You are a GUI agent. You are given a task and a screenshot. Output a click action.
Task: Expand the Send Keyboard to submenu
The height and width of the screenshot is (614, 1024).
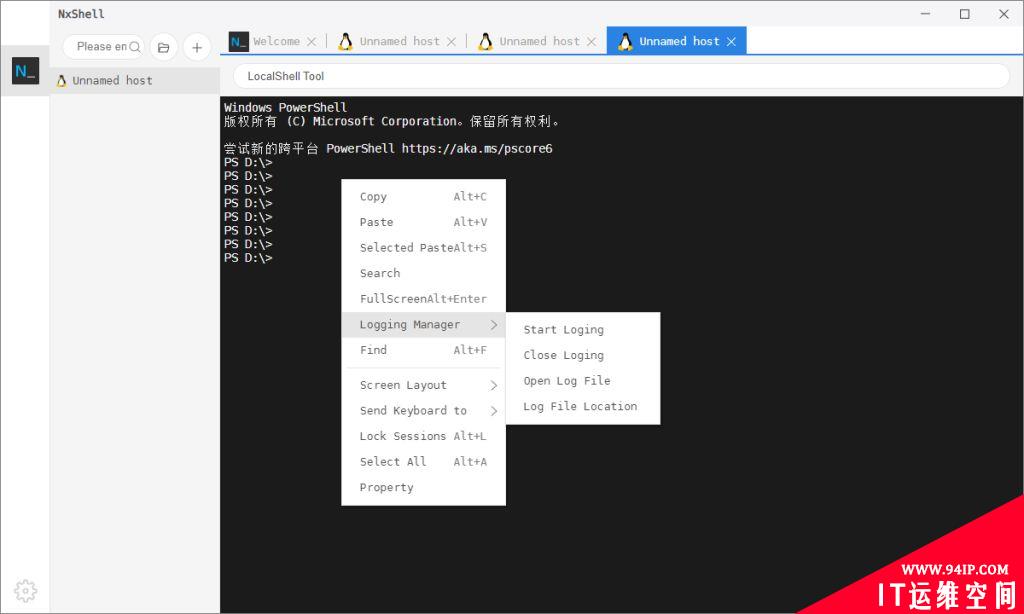click(423, 411)
